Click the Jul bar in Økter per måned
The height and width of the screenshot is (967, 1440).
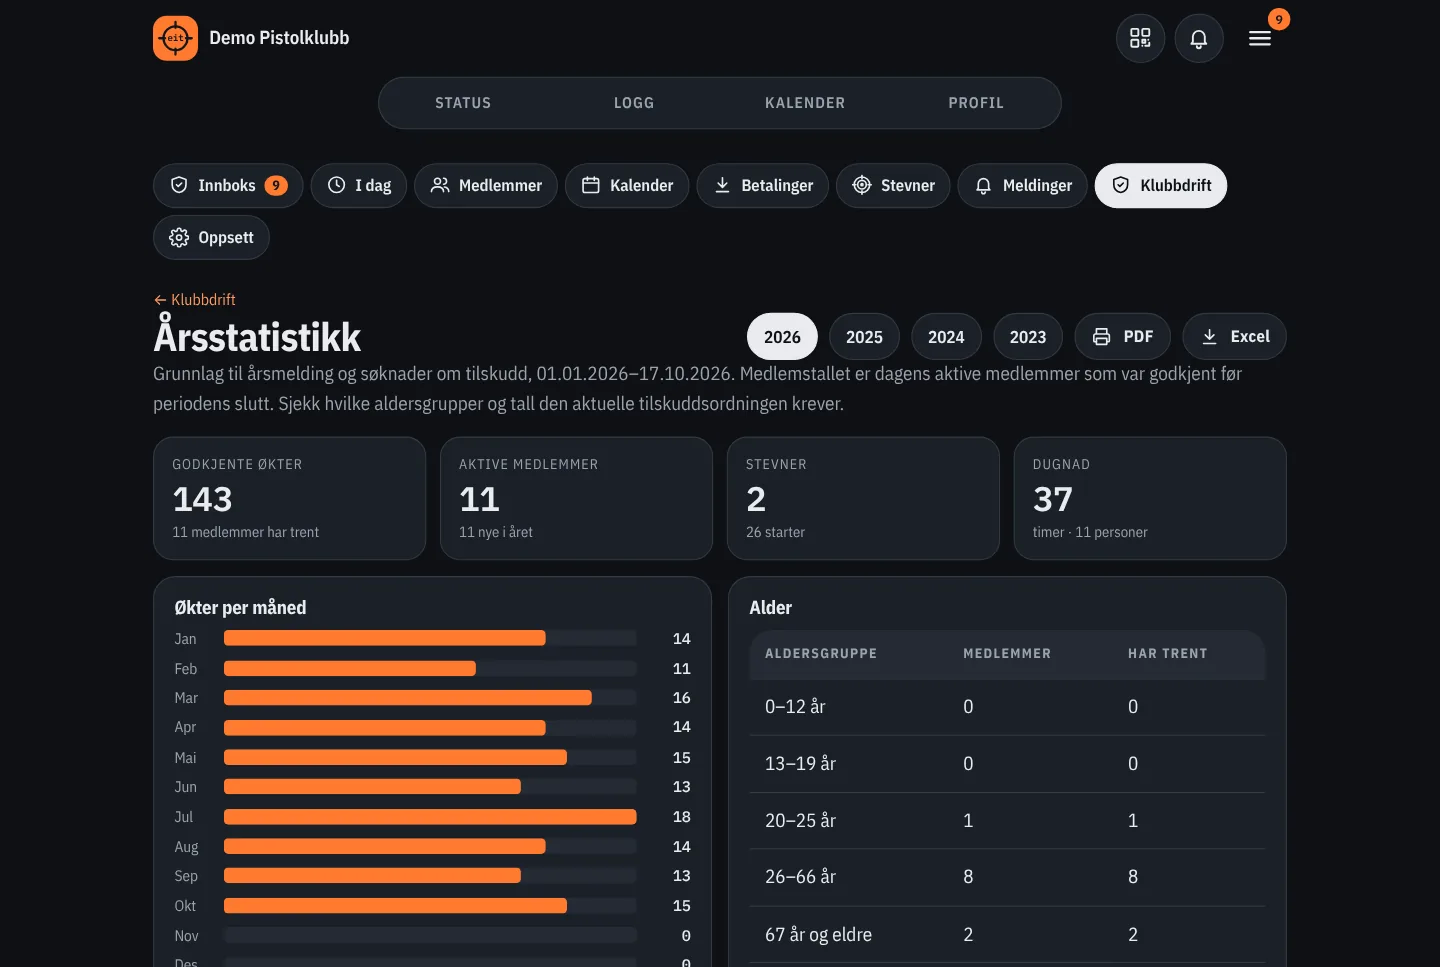(430, 817)
